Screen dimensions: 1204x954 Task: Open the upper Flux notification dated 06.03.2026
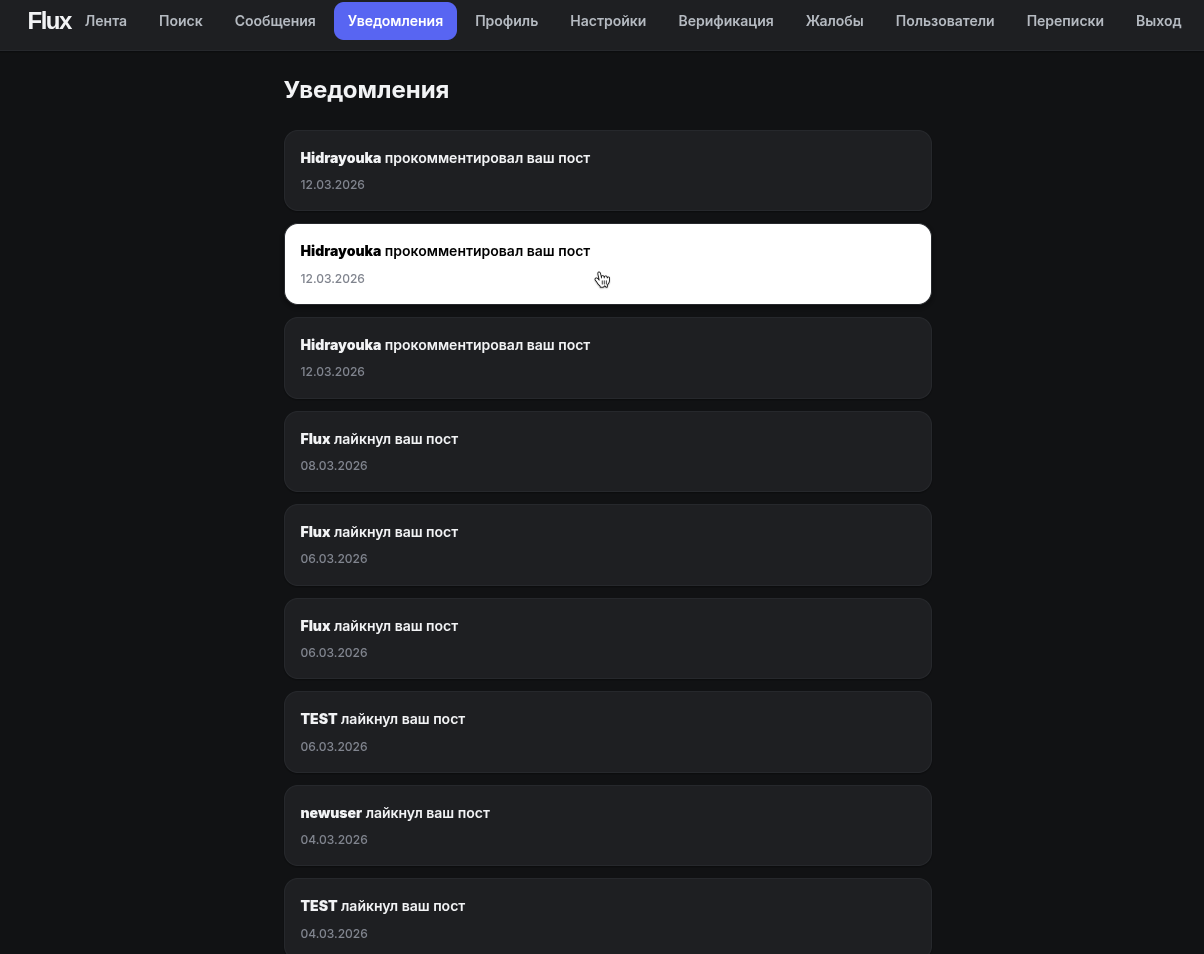pyautogui.click(x=608, y=545)
